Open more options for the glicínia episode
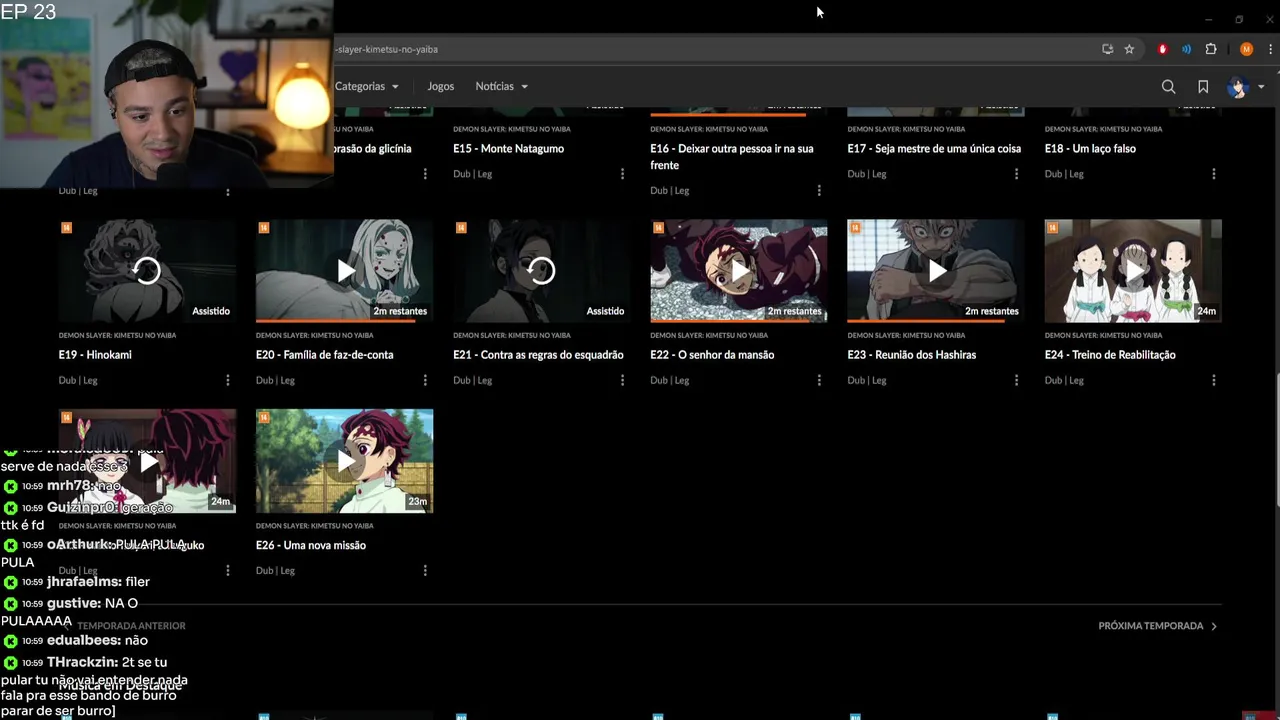Screen dimensions: 1280x720 tap(425, 174)
